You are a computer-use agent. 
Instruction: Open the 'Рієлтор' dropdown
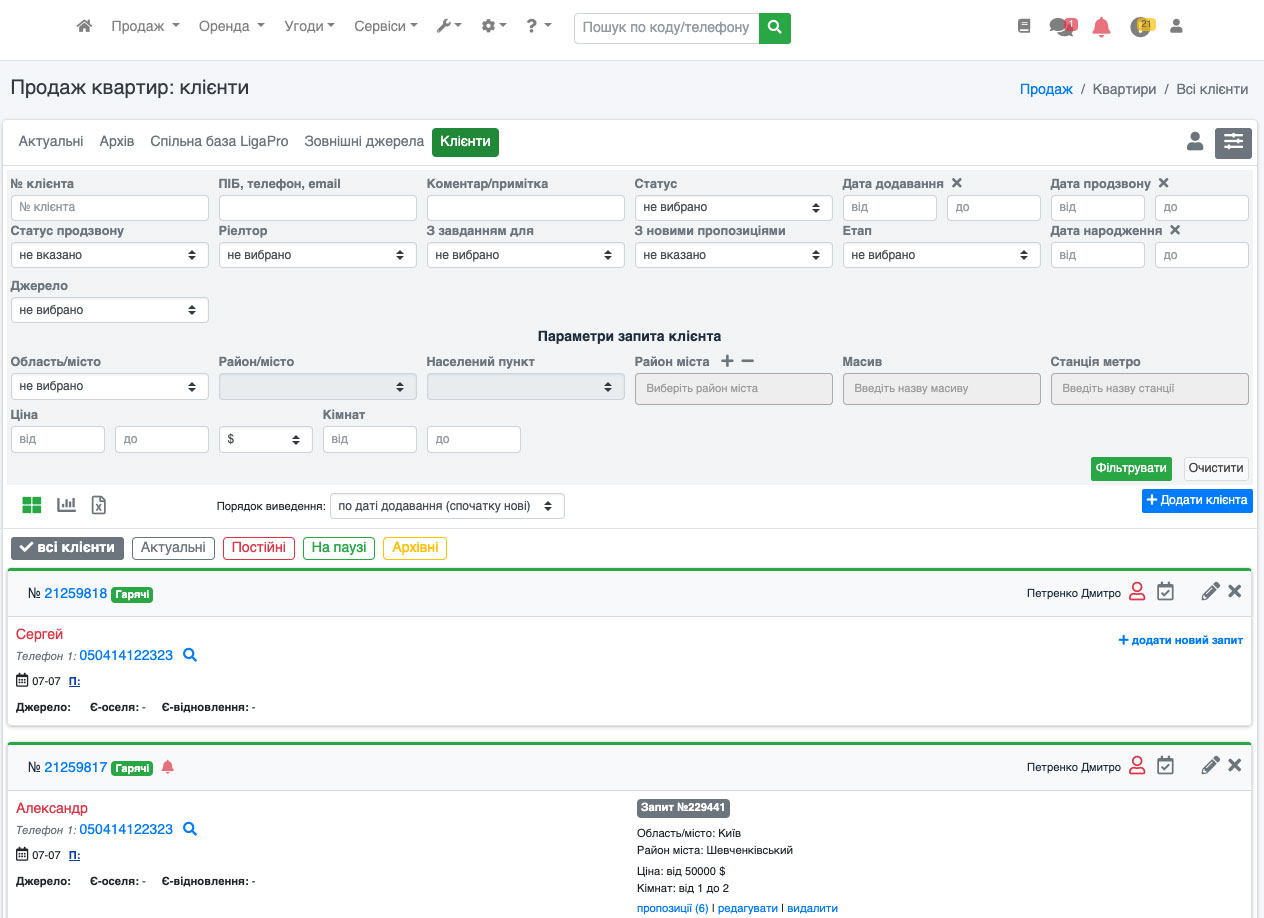point(317,255)
